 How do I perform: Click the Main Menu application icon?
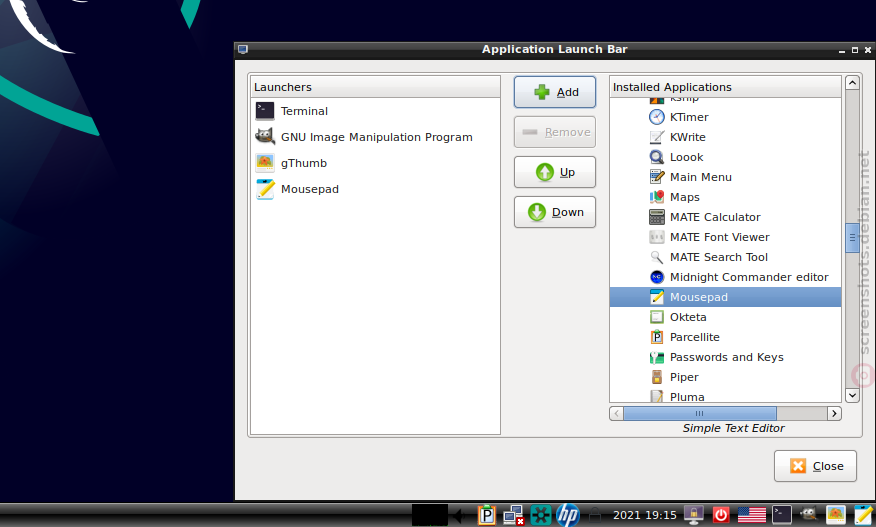click(656, 177)
